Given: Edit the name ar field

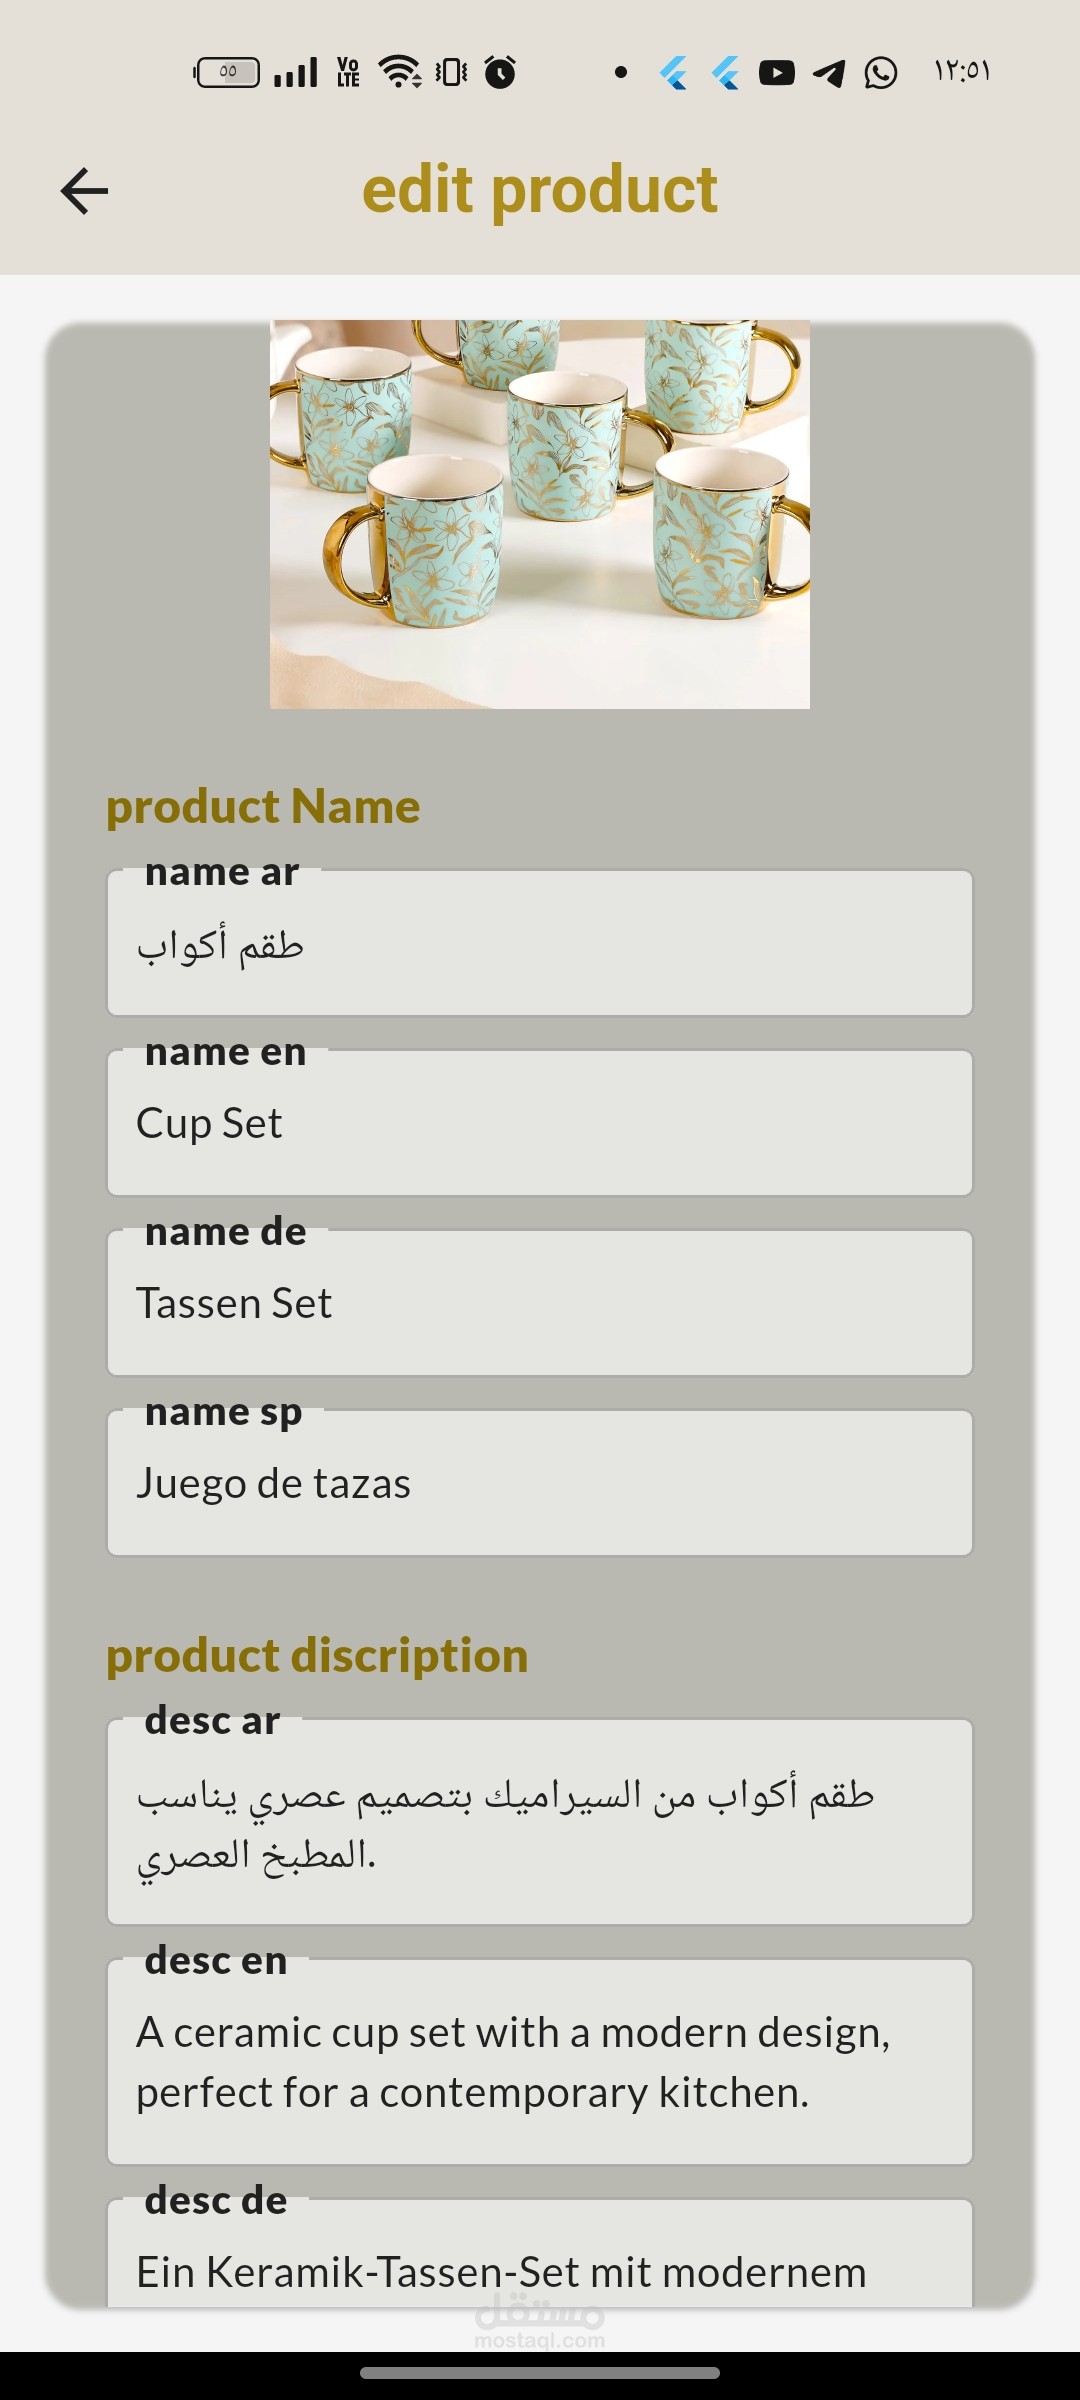Looking at the screenshot, I should (x=540, y=943).
